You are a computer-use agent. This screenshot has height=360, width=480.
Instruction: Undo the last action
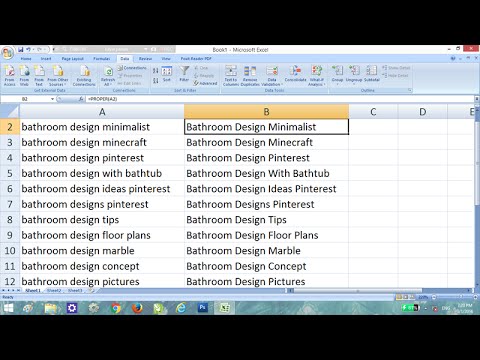click(29, 50)
